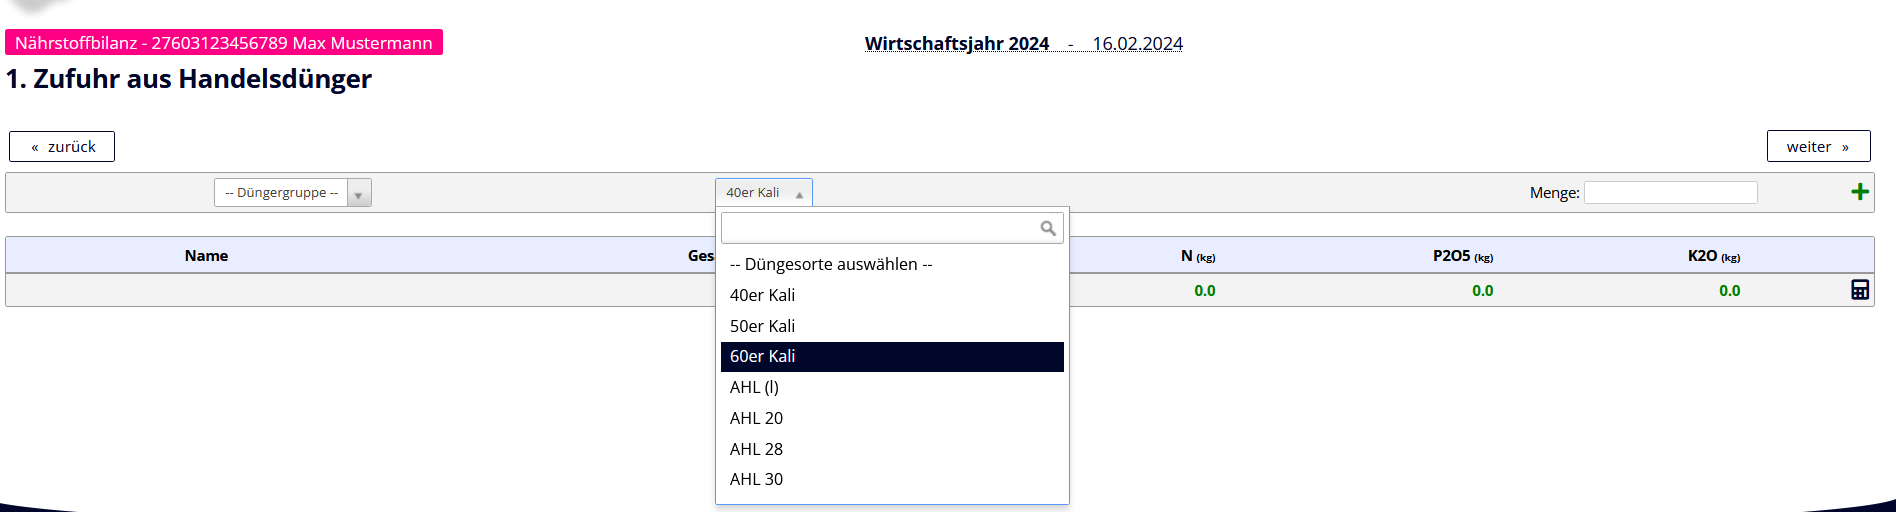Screen dimensions: 1896x512
Task: Click the magnifier icon in dropdown search
Action: pos(1048,228)
